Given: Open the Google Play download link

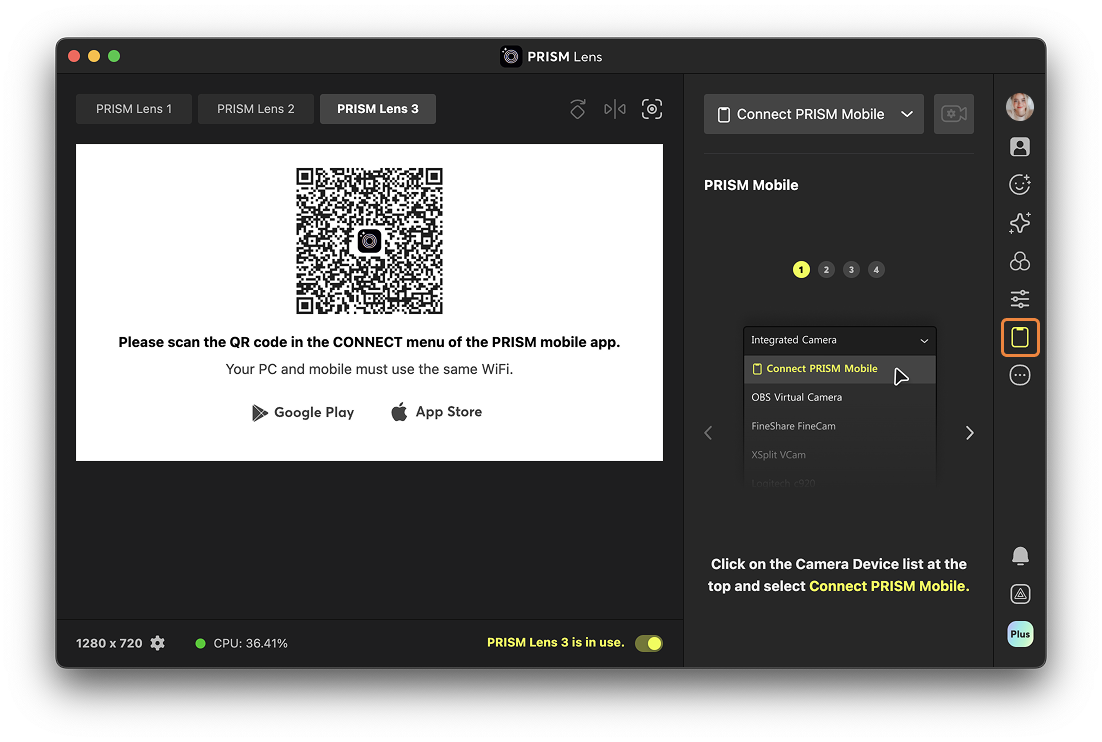Looking at the screenshot, I should [303, 412].
